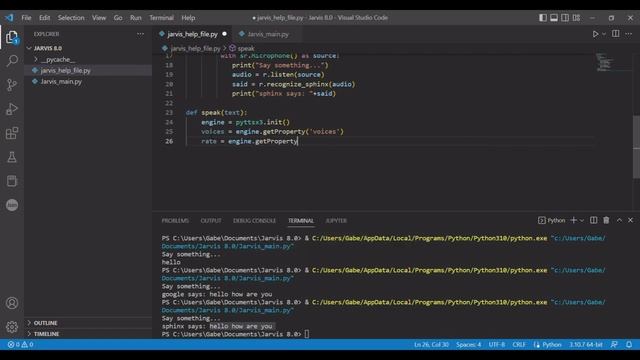Split the terminal panel
Screen dimensions: 640x360
point(593,220)
